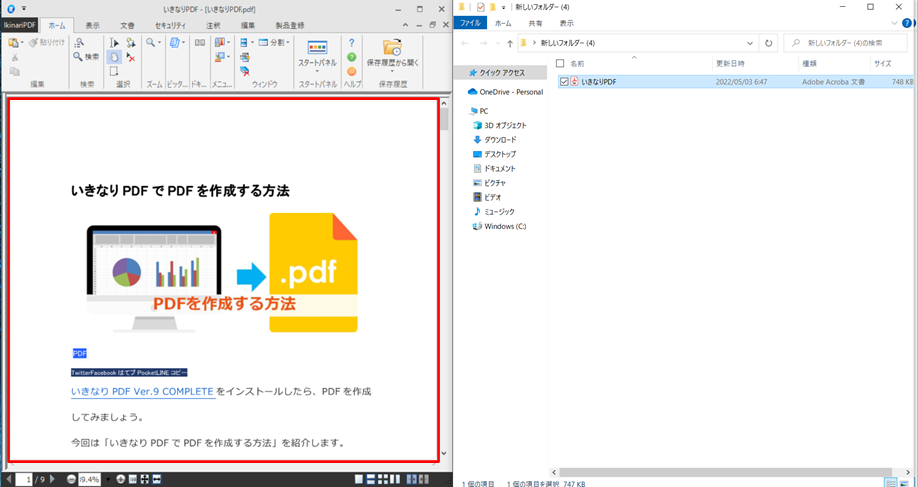
Task: Click the paste clipboard icon in 編集 group
Action: coord(13,43)
